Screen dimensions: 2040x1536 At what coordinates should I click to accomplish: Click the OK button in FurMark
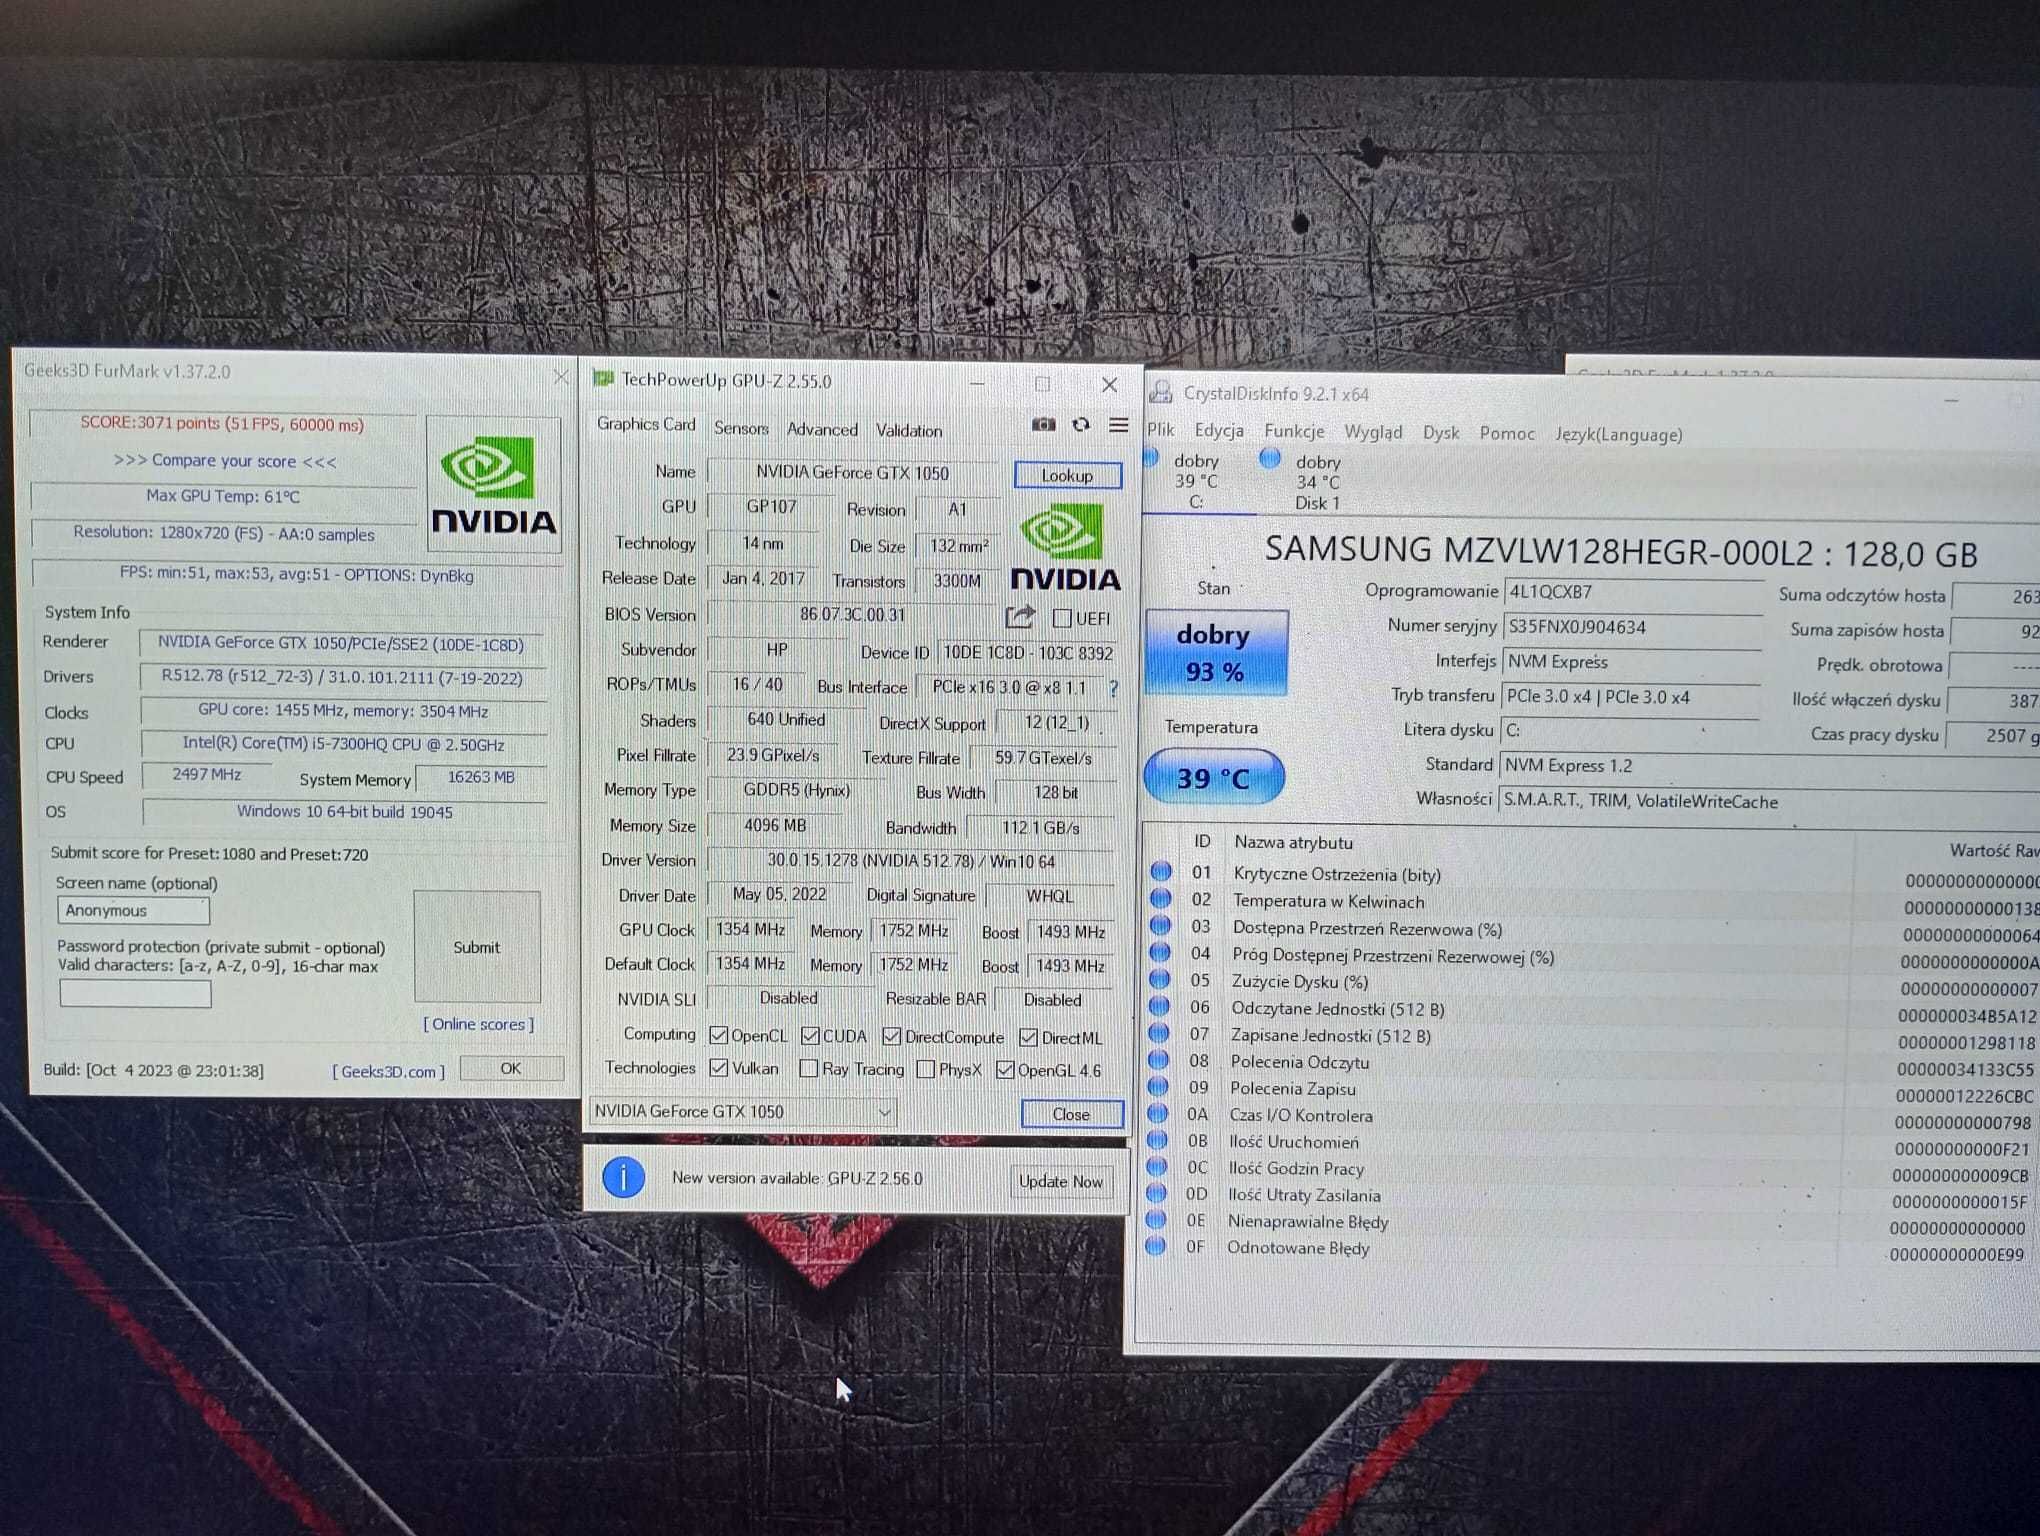[511, 1068]
